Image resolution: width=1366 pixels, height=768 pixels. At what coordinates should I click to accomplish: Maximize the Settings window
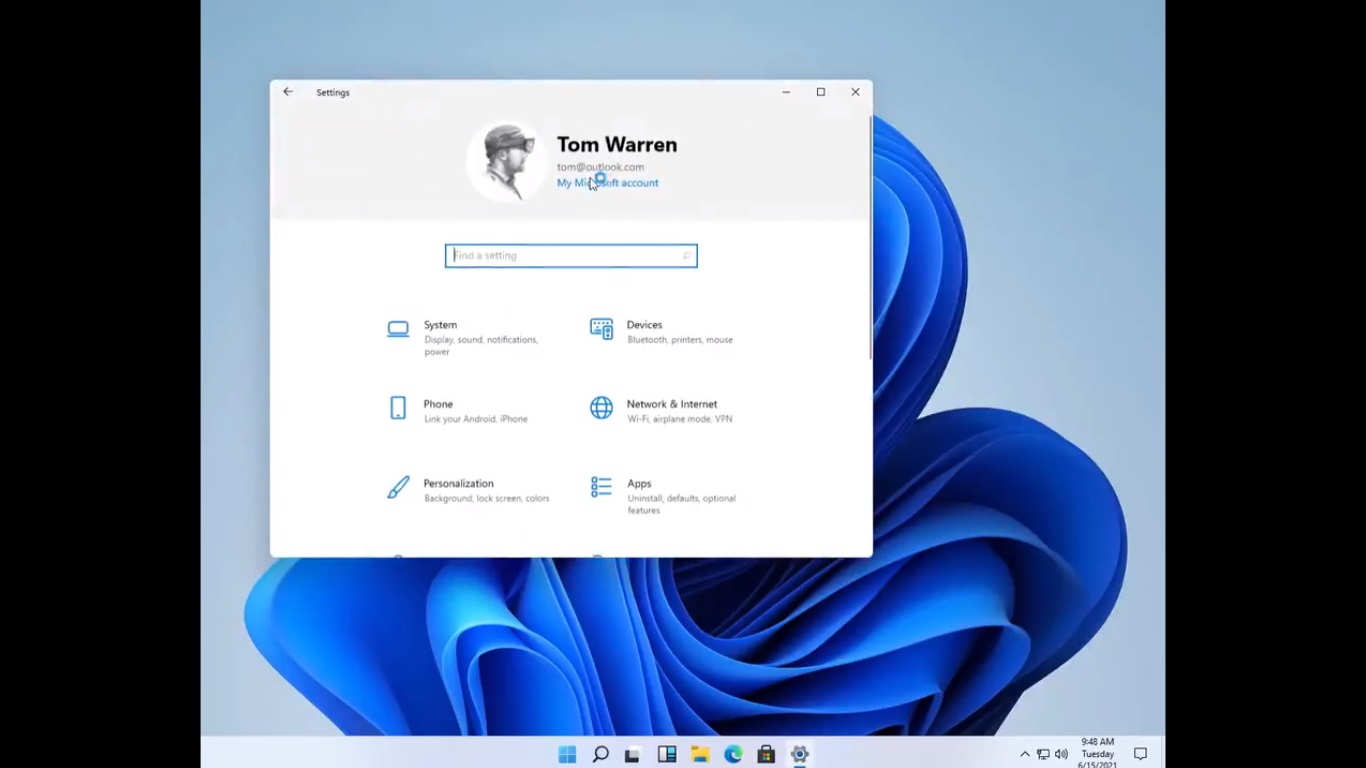(821, 92)
